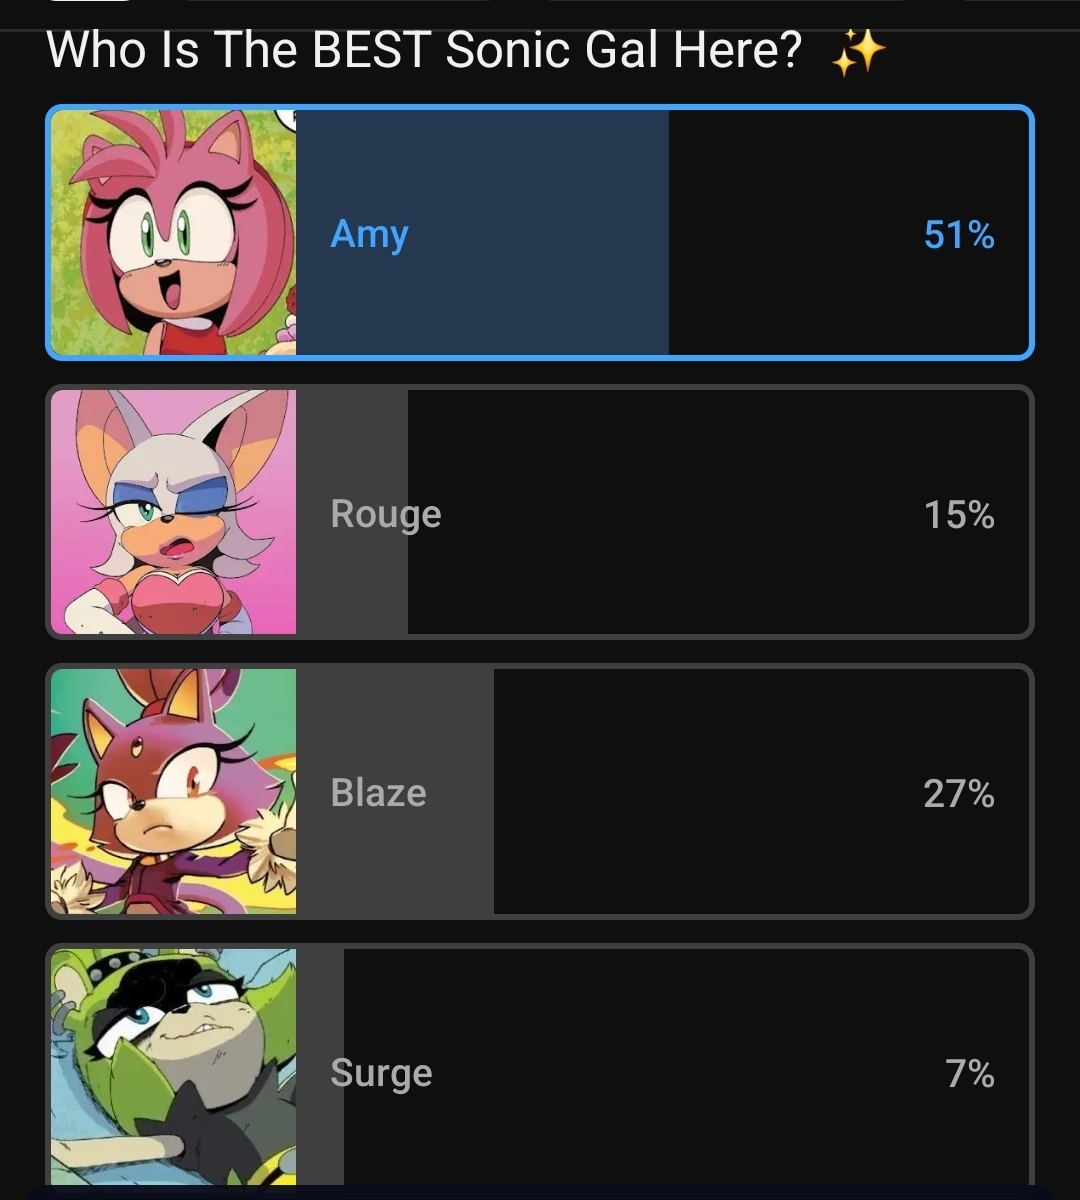The height and width of the screenshot is (1200, 1080).
Task: Tap the sparkles emoji in the title
Action: pyautogui.click(x=858, y=52)
